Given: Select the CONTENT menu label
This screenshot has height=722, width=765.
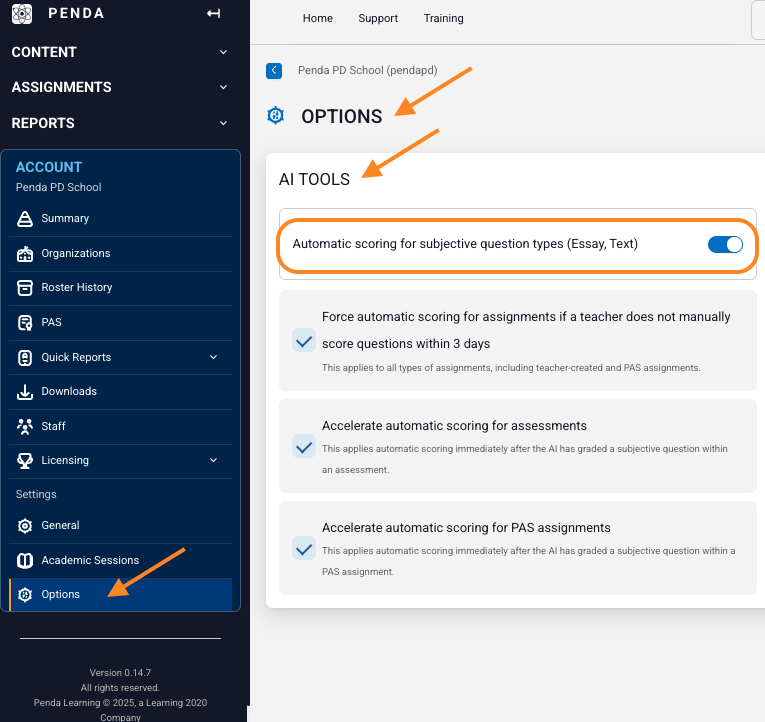Looking at the screenshot, I should click(x=44, y=52).
